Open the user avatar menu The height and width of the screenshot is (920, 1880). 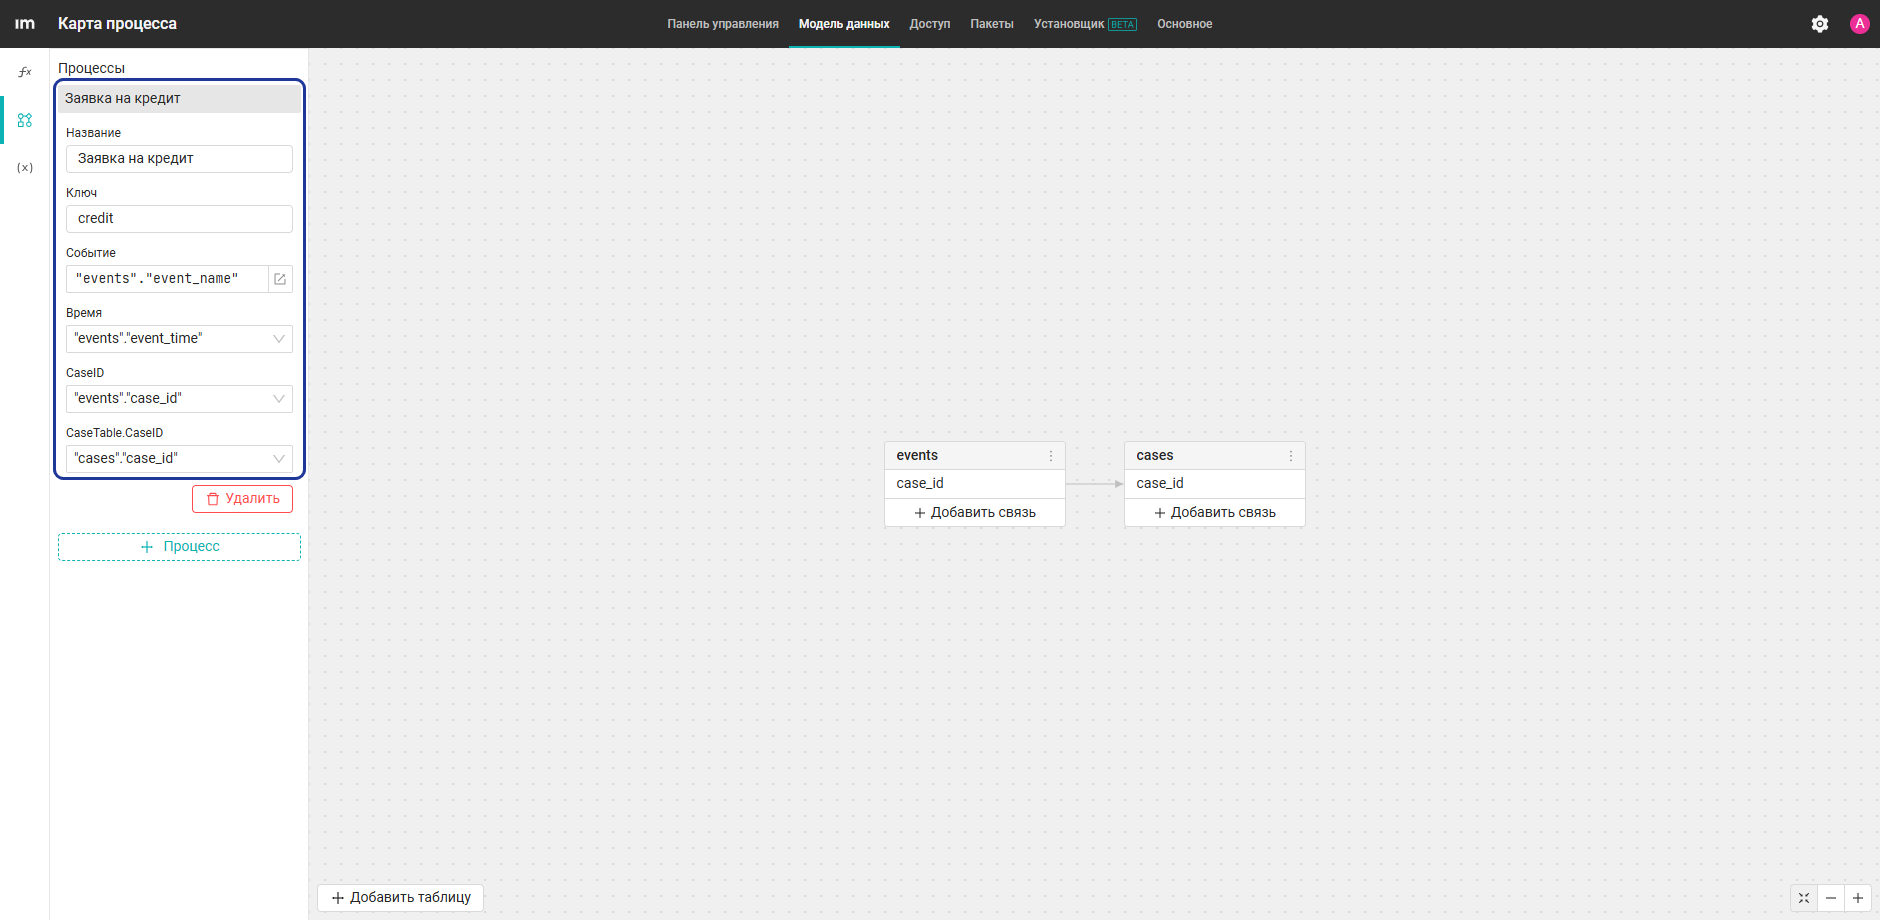point(1860,24)
